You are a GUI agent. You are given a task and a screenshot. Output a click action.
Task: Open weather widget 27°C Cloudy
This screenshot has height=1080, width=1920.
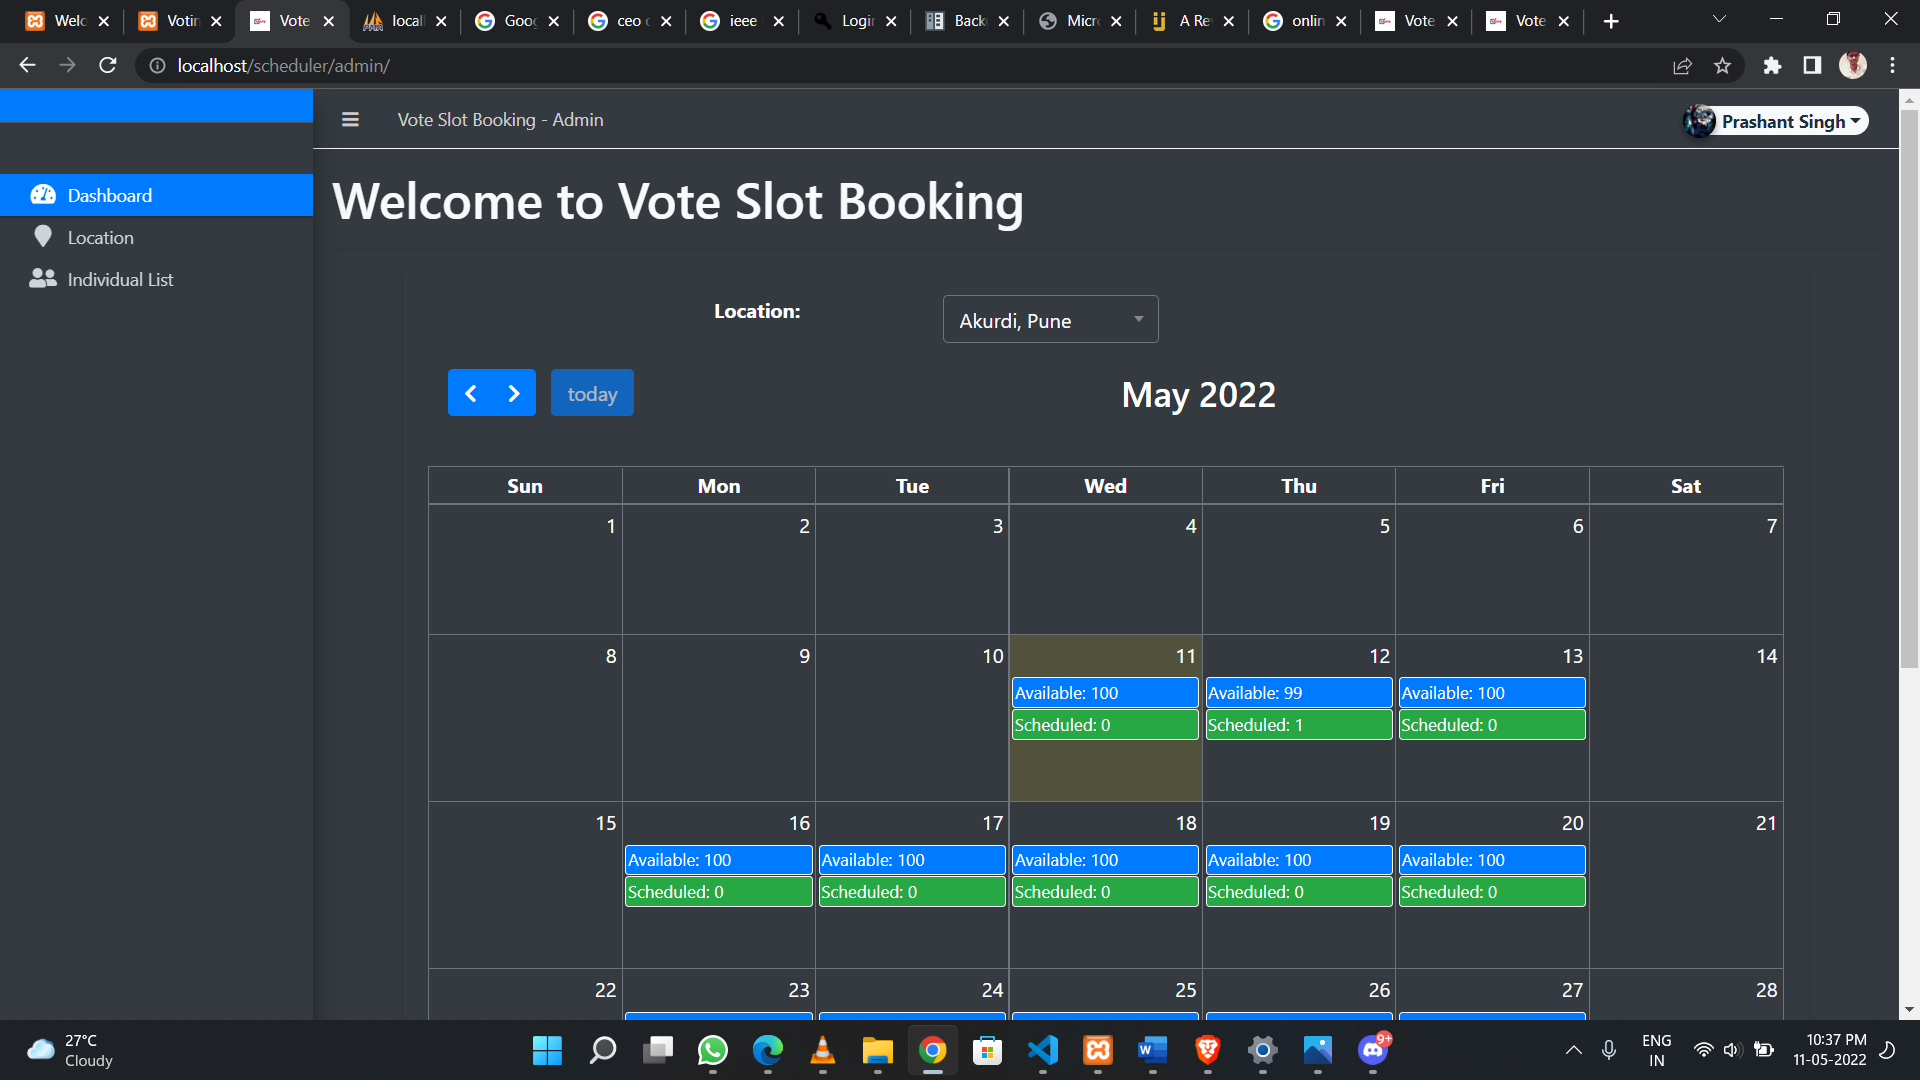coord(70,1050)
